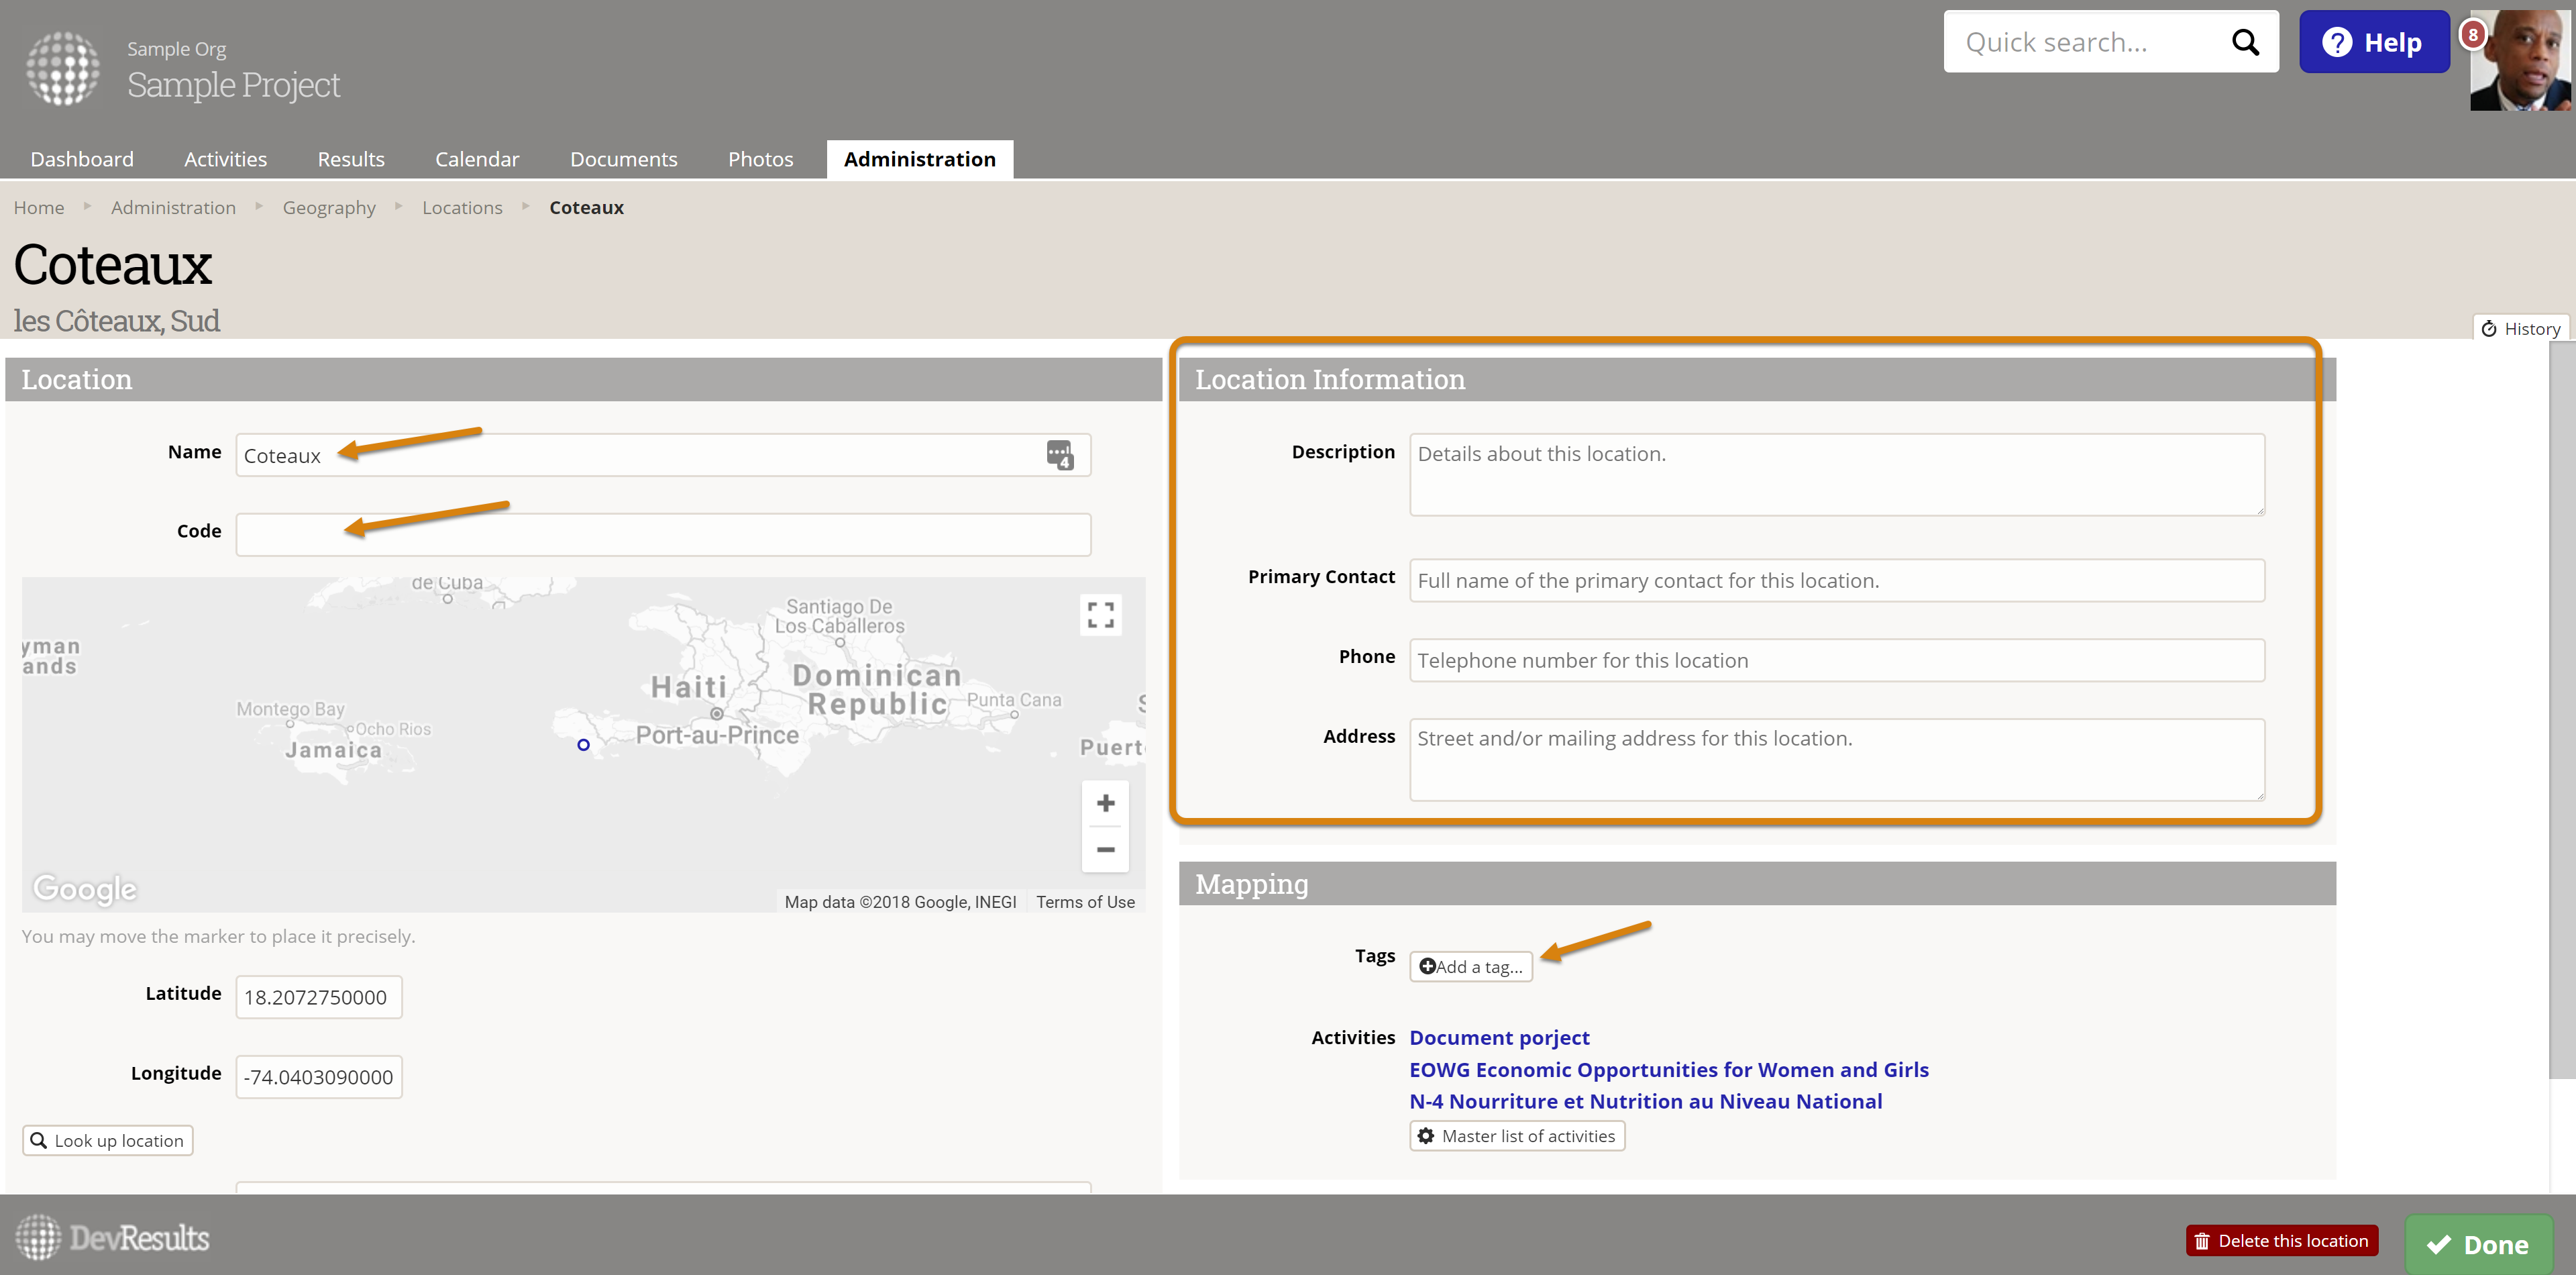Viewport: 2576px width, 1275px height.
Task: Toggle map fullscreen view icon
Action: coord(1100,614)
